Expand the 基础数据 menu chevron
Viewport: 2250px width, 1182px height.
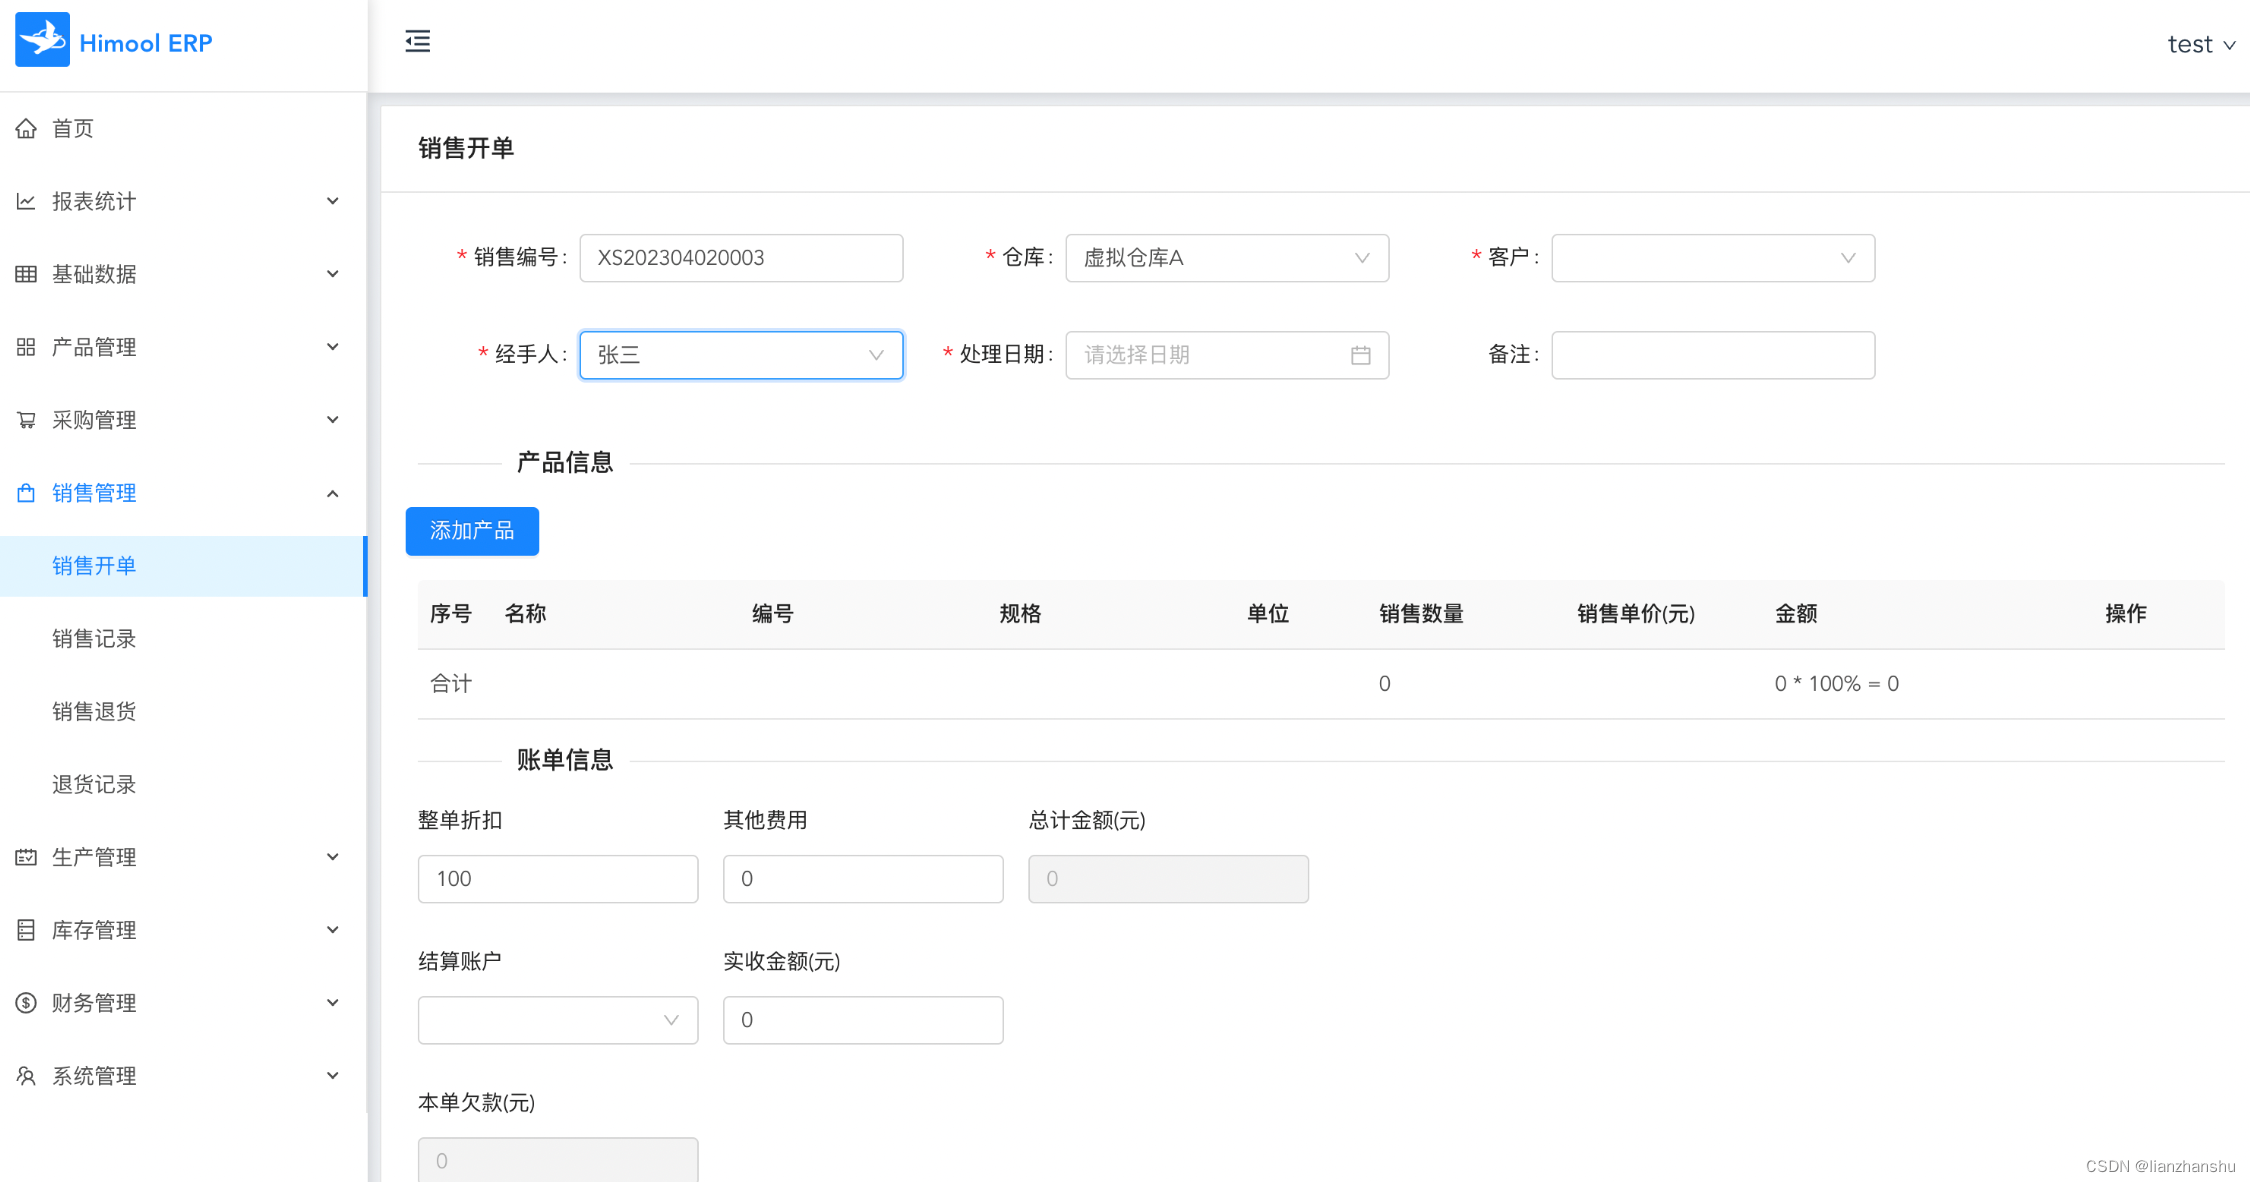pos(333,274)
